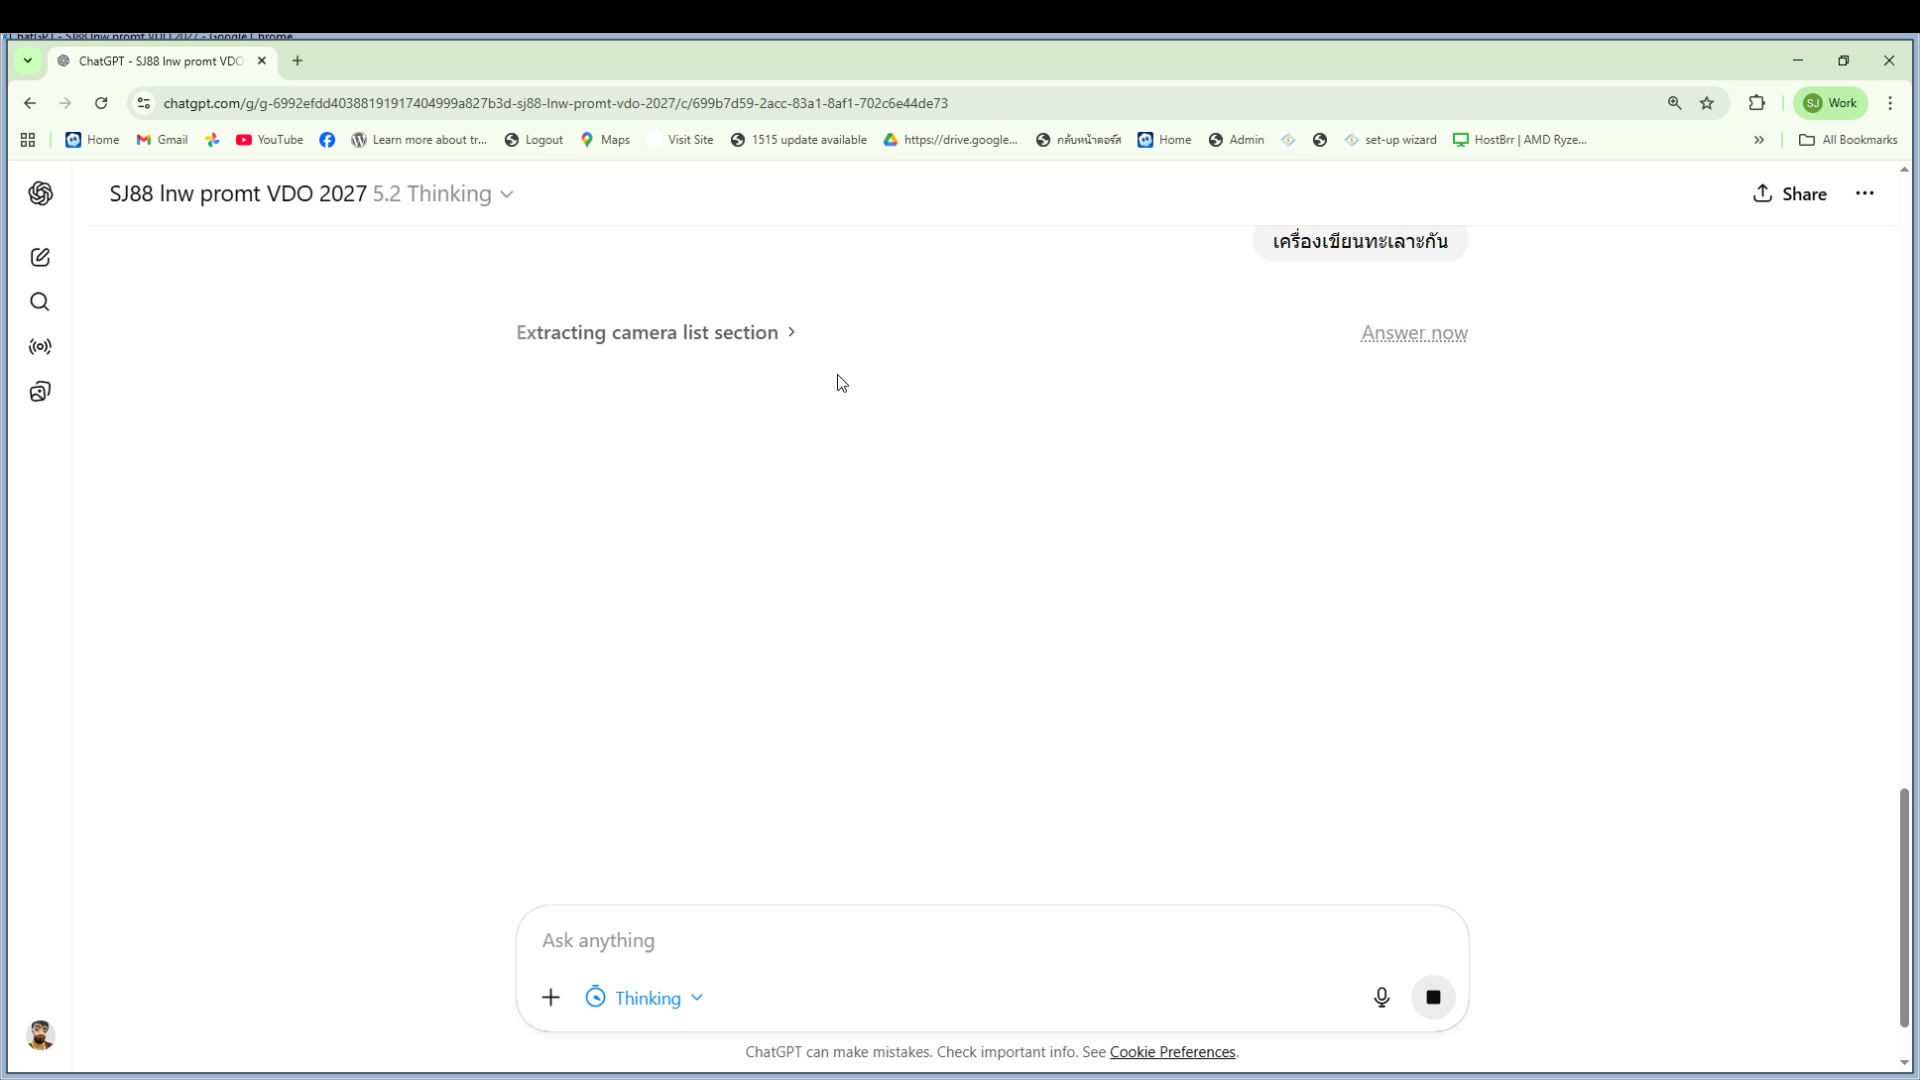Open the voice broadcast sidebar icon

(x=40, y=347)
